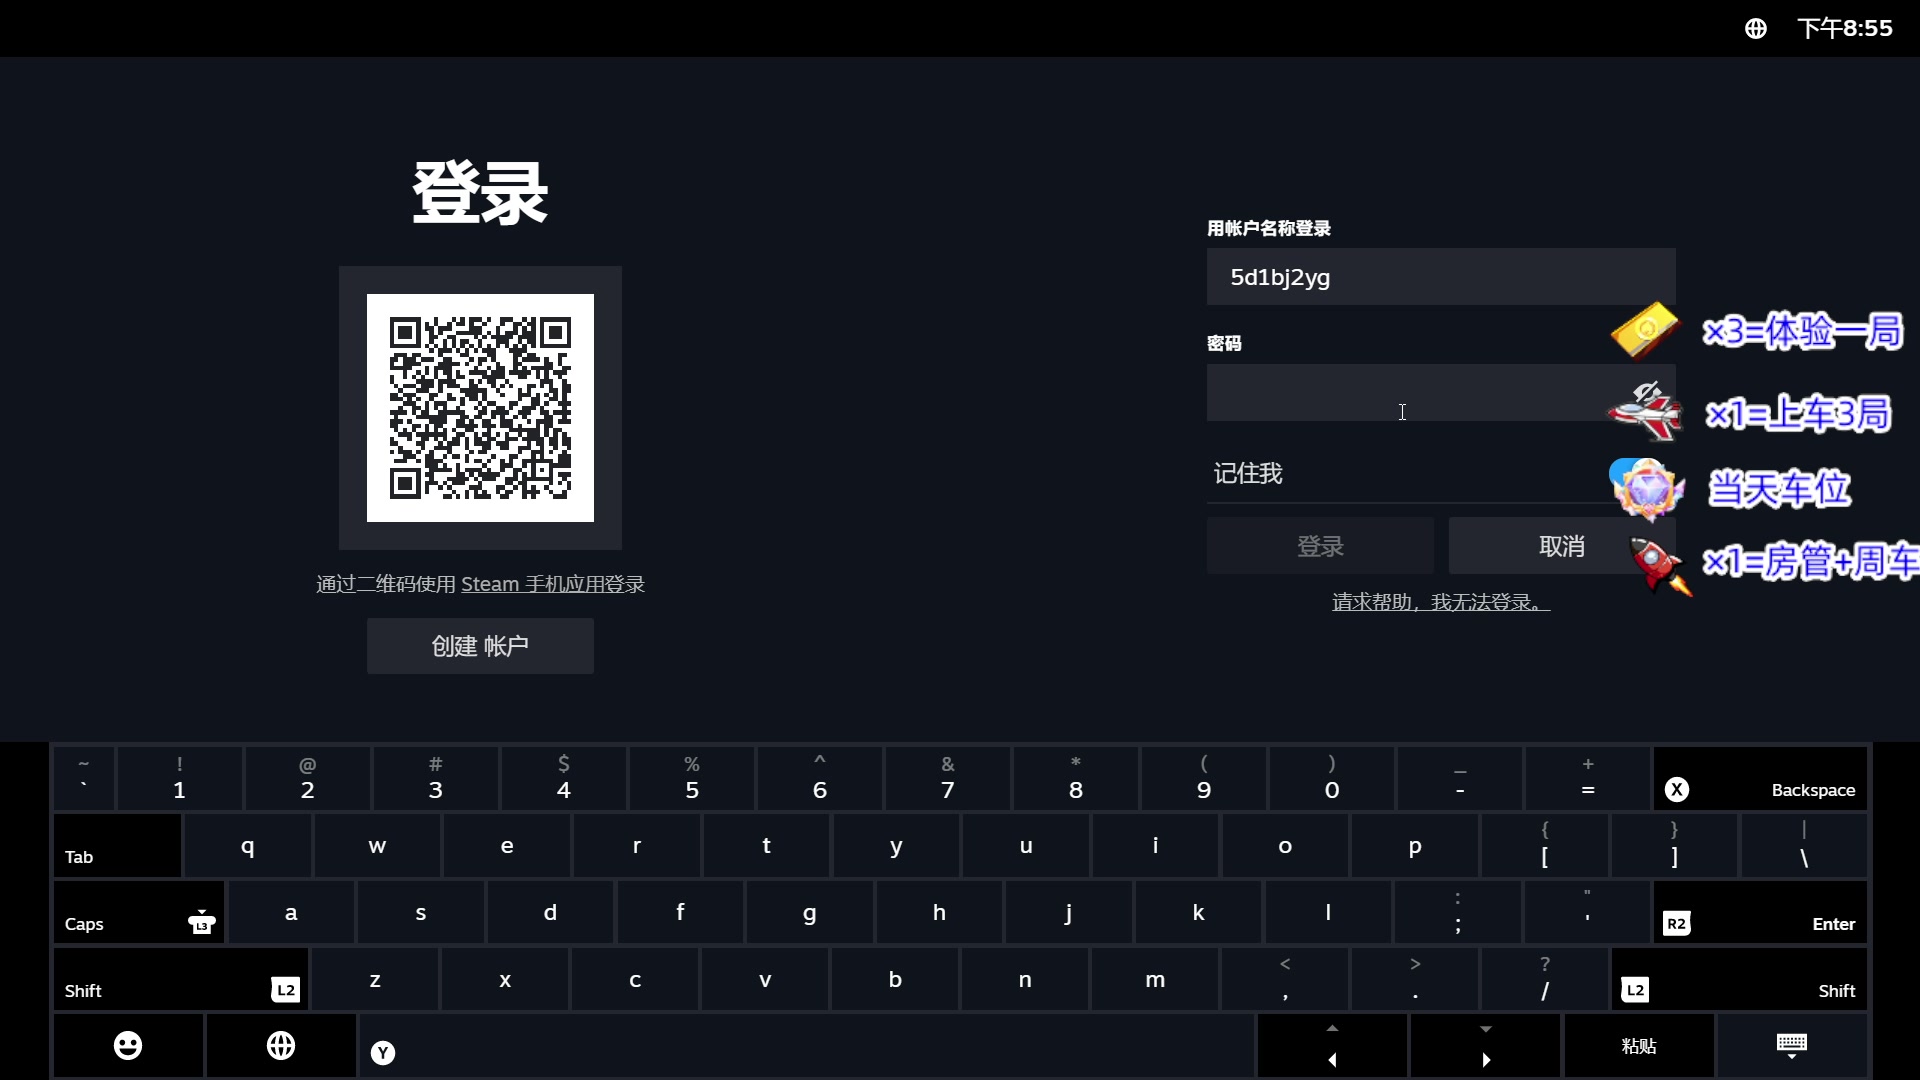
Task: Tap the slash/question mark key
Action: tap(1545, 980)
